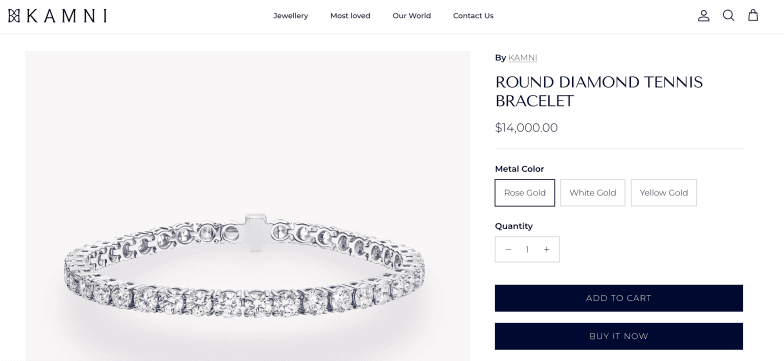784x361 pixels.
Task: Click the BUY IT NOW button
Action: point(618,336)
